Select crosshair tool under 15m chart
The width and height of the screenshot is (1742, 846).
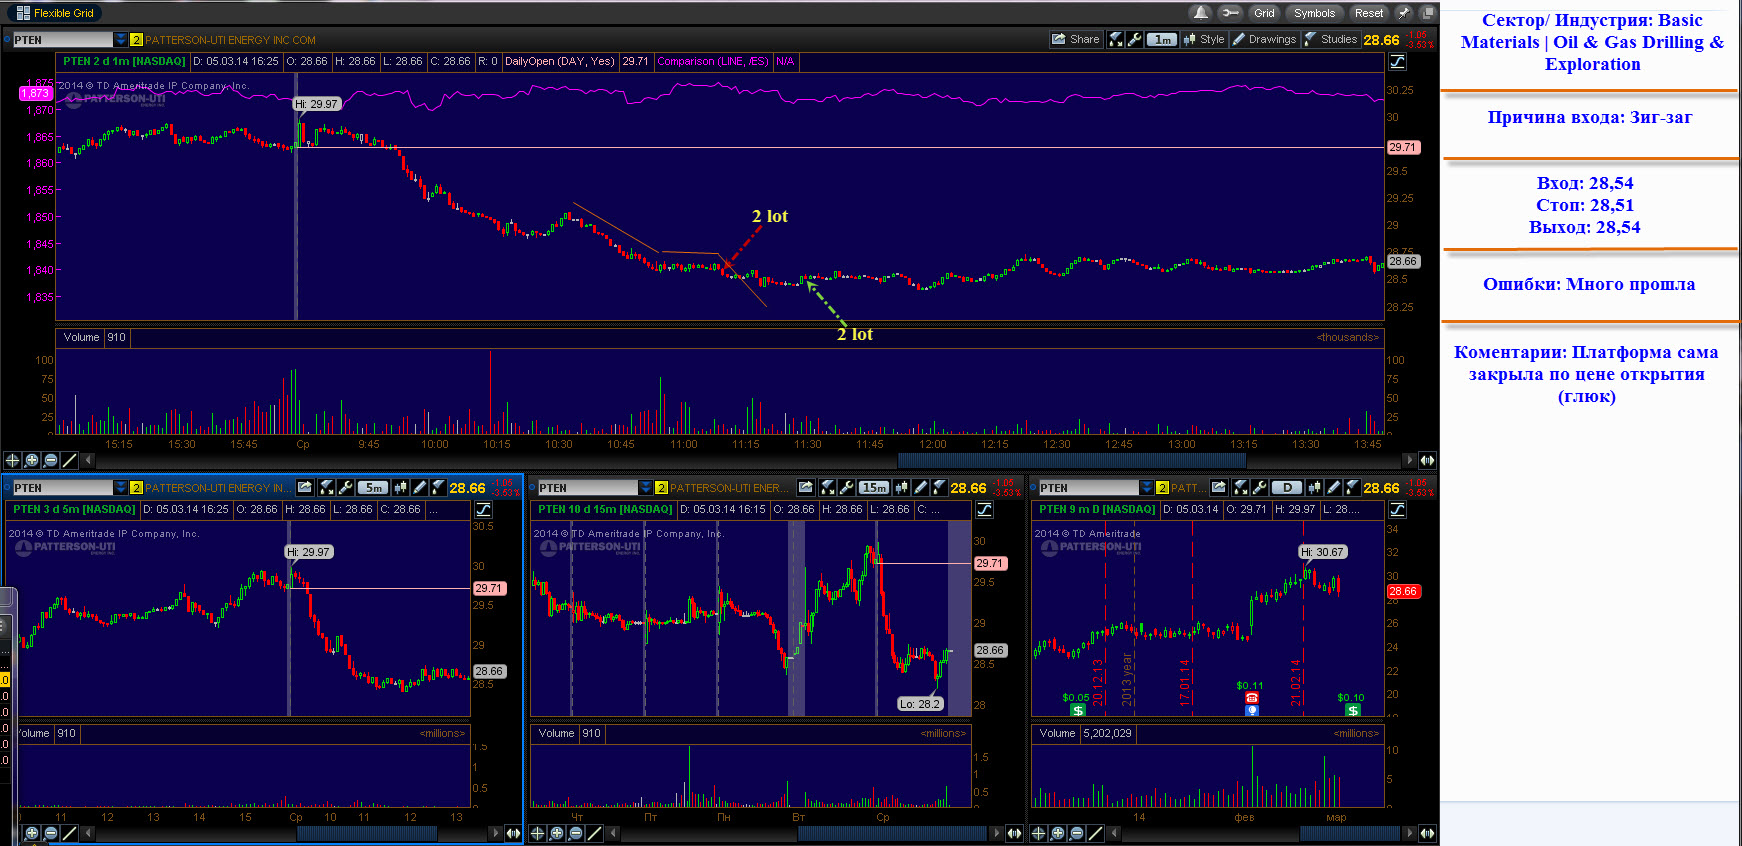pyautogui.click(x=537, y=833)
